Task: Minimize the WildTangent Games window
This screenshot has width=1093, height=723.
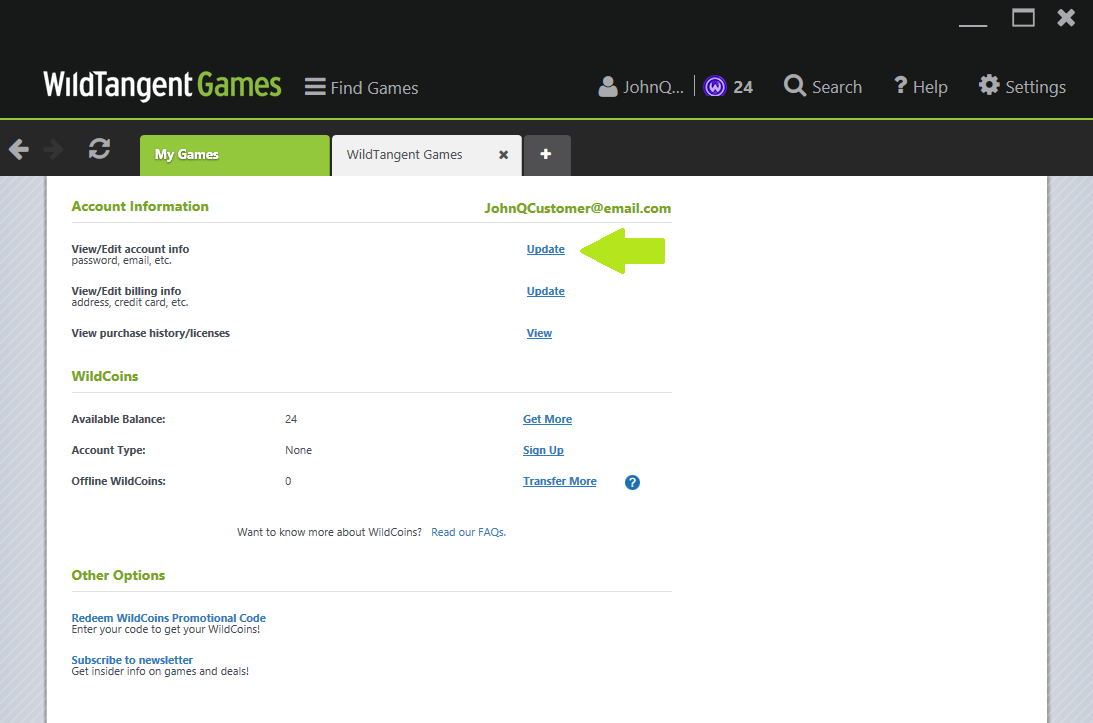Action: click(x=973, y=24)
